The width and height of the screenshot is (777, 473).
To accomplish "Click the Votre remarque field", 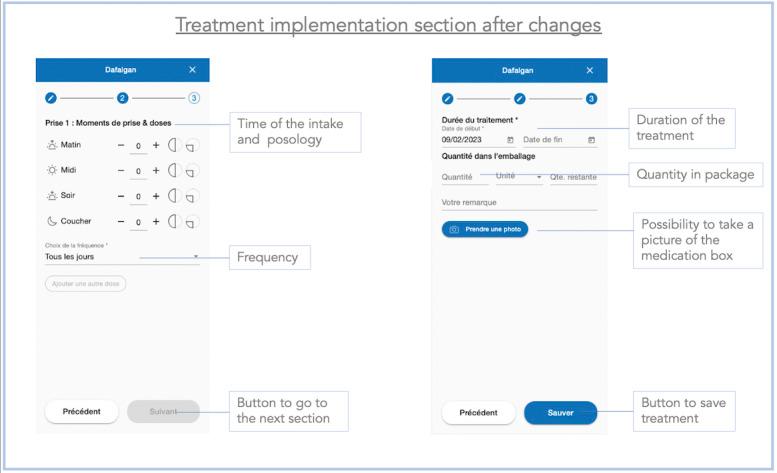I will (519, 203).
